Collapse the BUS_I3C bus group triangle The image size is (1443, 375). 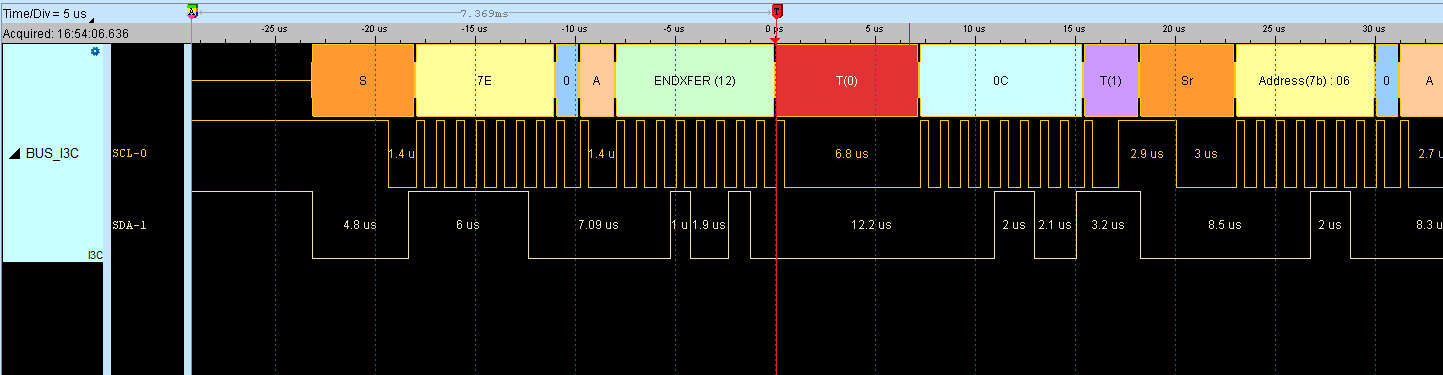(14, 154)
